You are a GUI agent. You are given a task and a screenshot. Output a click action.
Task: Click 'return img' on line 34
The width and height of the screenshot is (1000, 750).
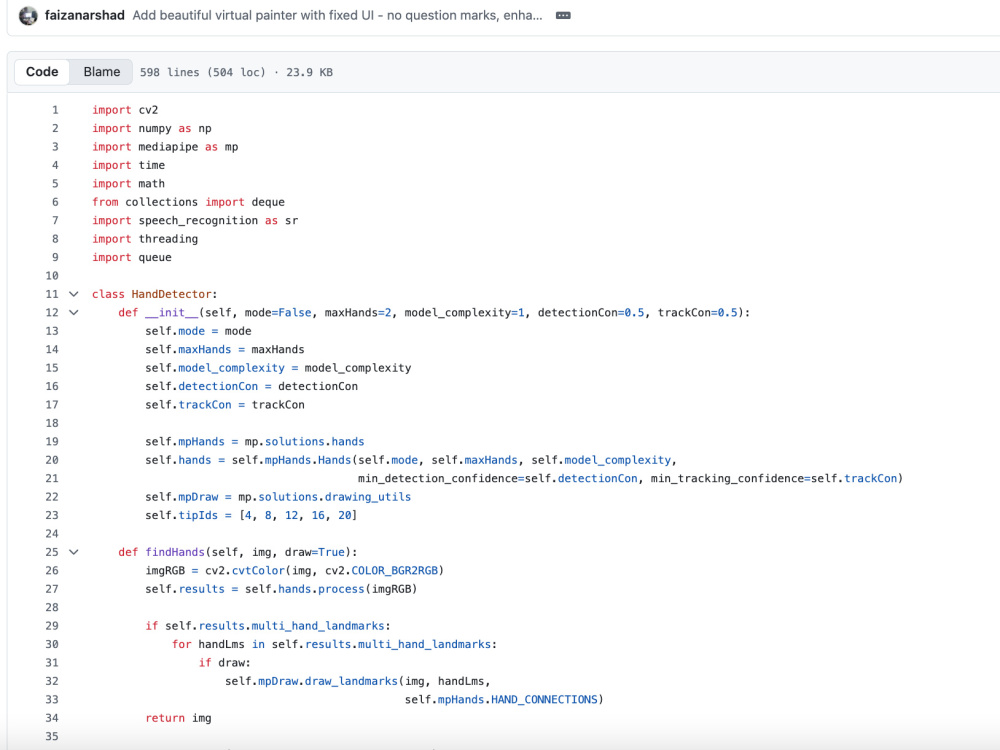[x=178, y=718]
